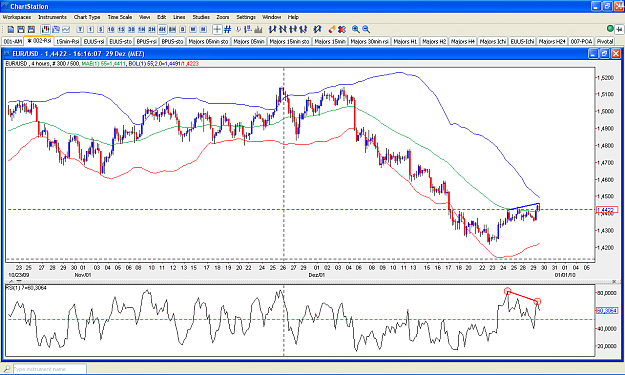
Task: Open the Time Scale menu
Action: pyautogui.click(x=120, y=17)
